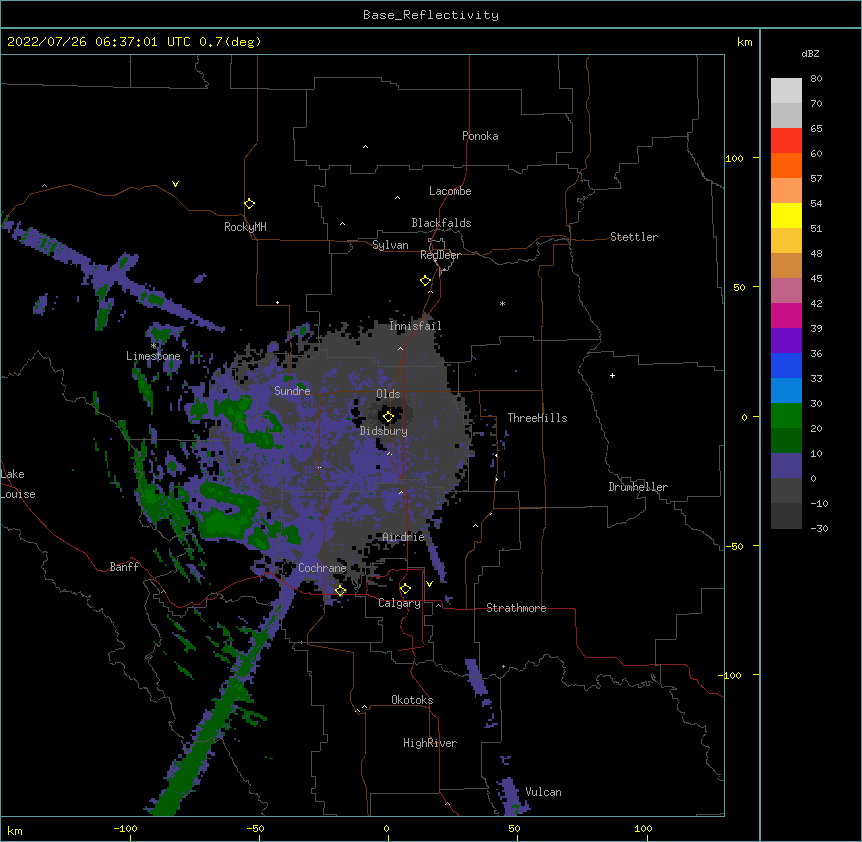Select the Airdrie city label
Screen dimensions: 862x842
pyautogui.click(x=404, y=537)
